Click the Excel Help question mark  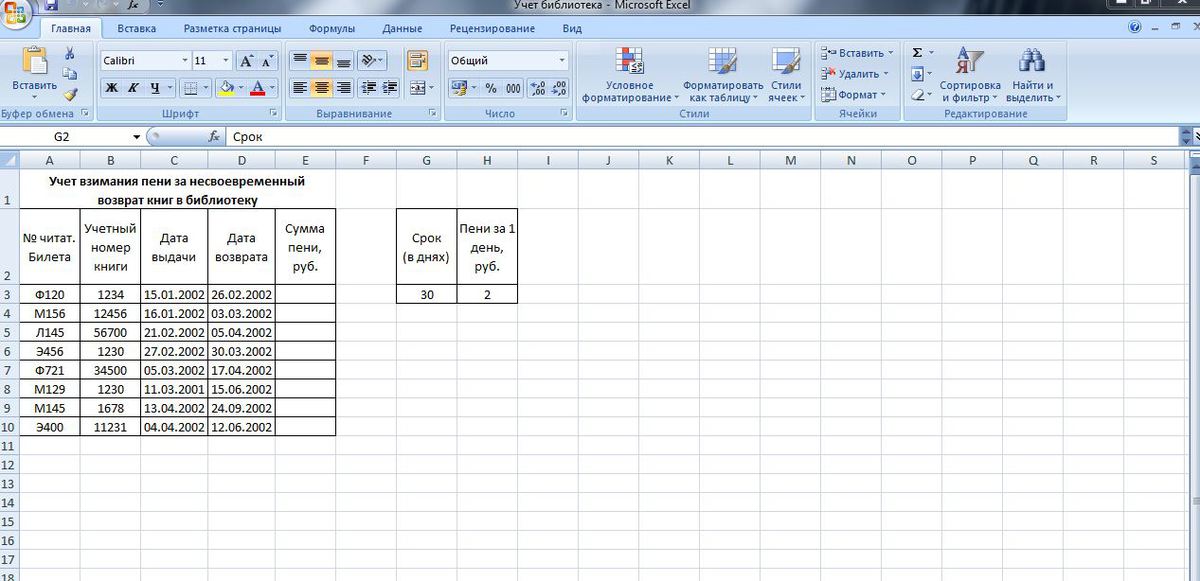tap(1135, 28)
